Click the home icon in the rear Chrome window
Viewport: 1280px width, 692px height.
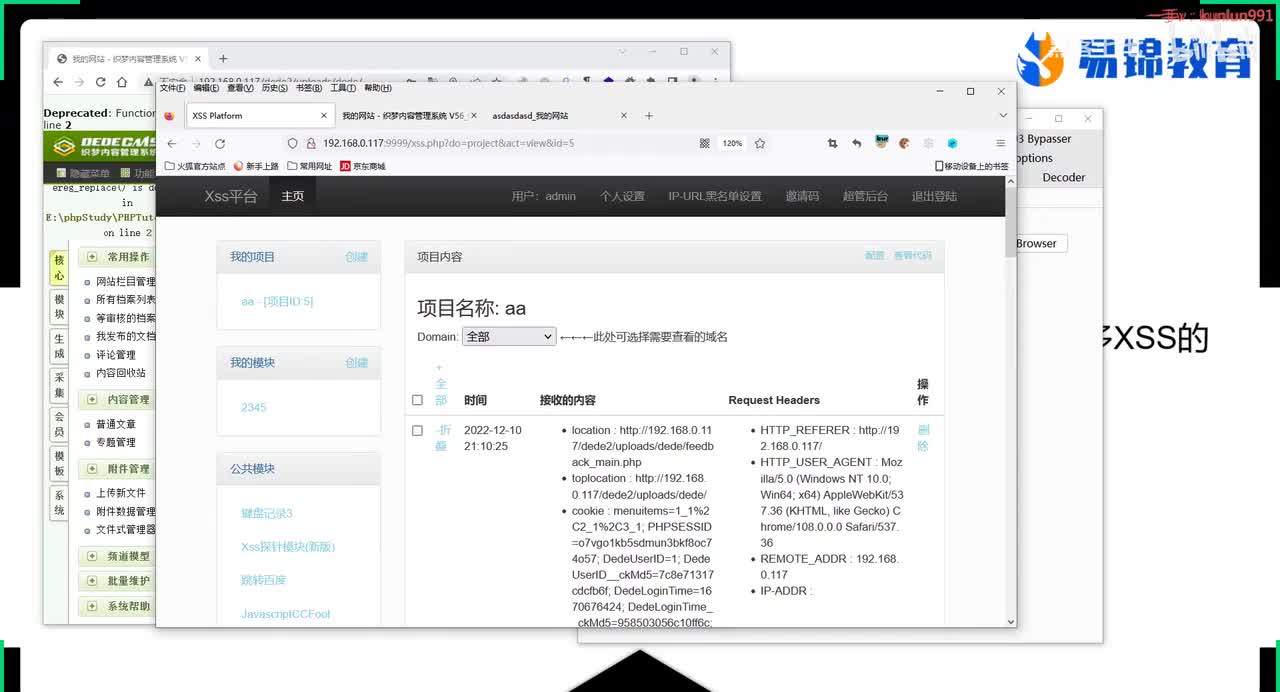pos(122,82)
